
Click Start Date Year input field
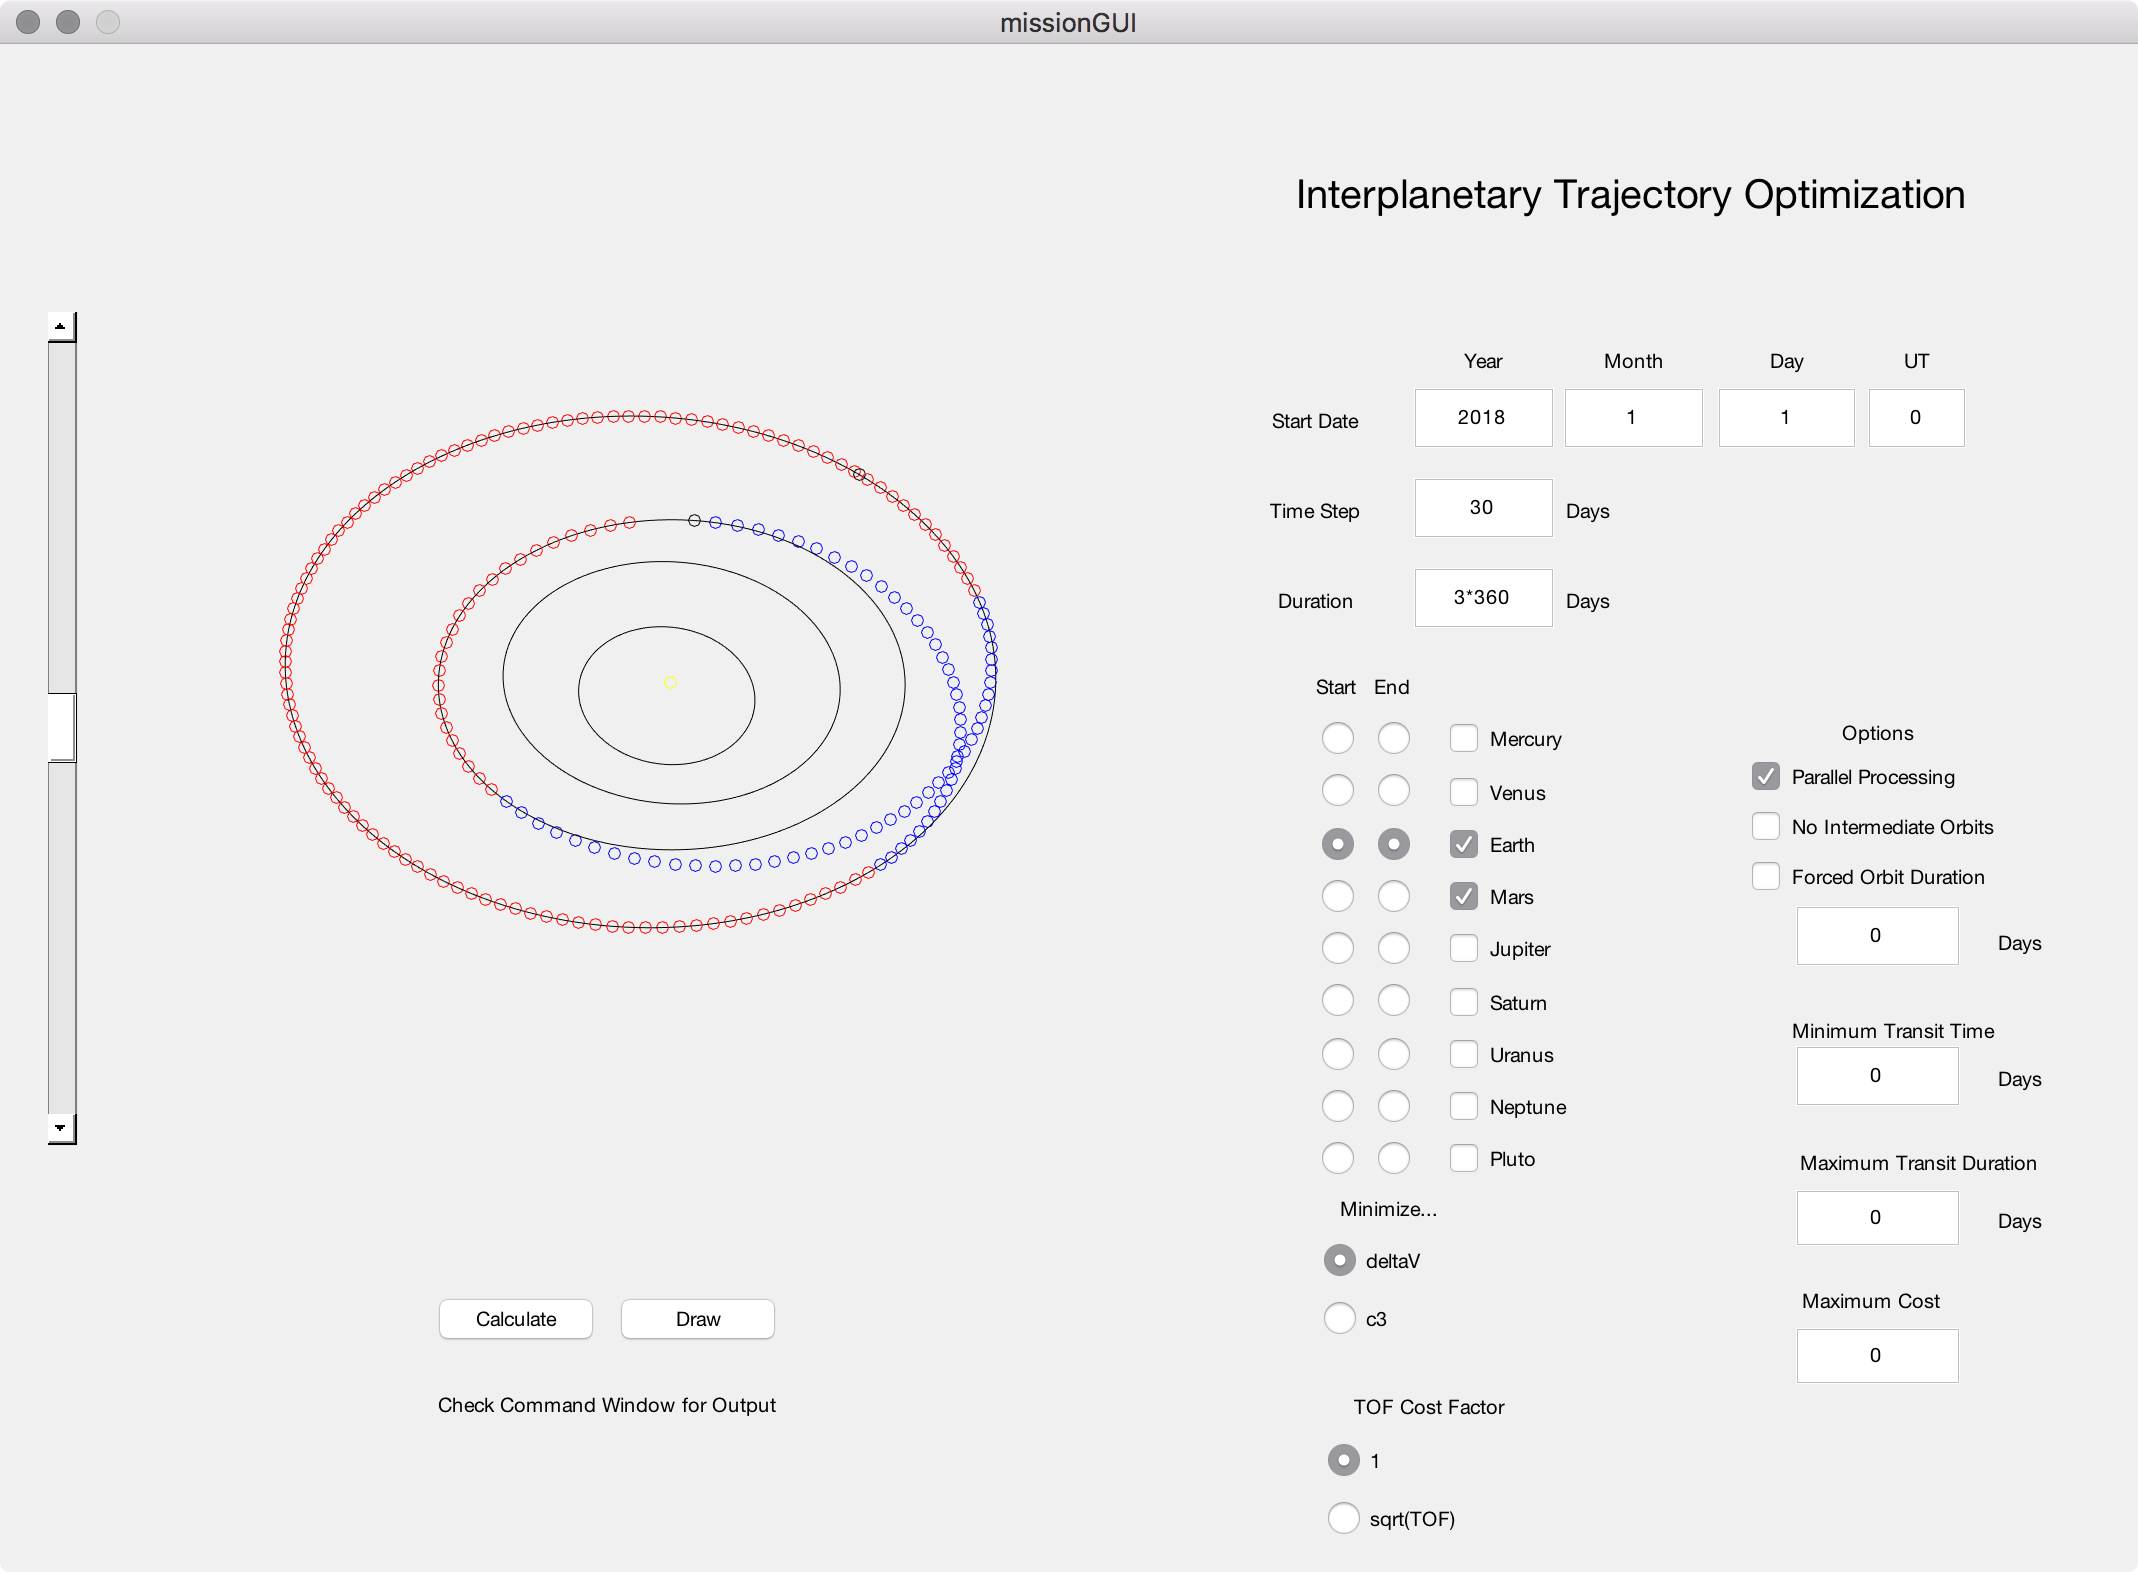tap(1482, 415)
